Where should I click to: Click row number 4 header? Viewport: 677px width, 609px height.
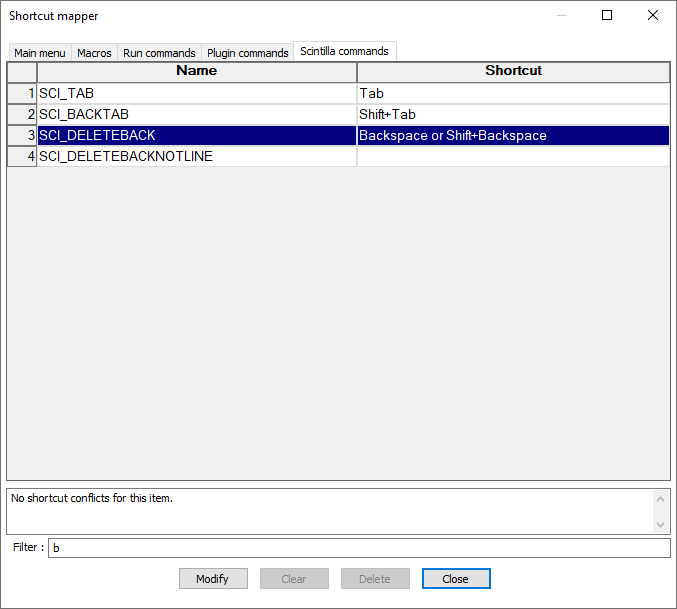coord(22,156)
